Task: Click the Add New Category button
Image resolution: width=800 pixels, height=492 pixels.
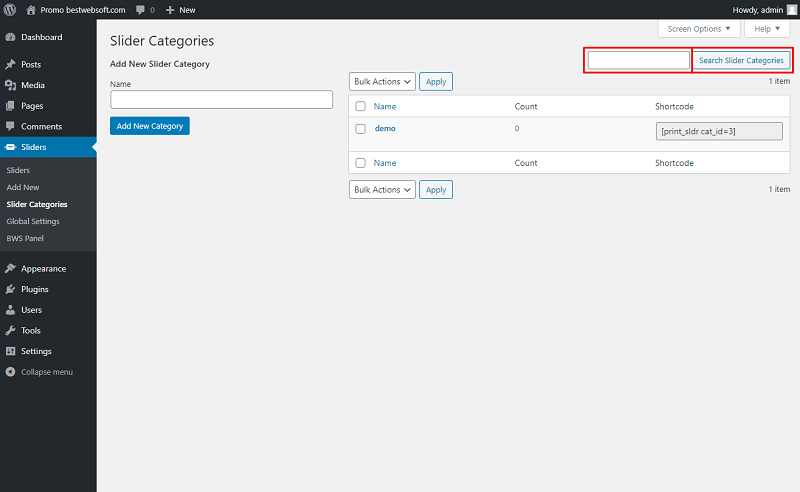Action: tap(150, 126)
